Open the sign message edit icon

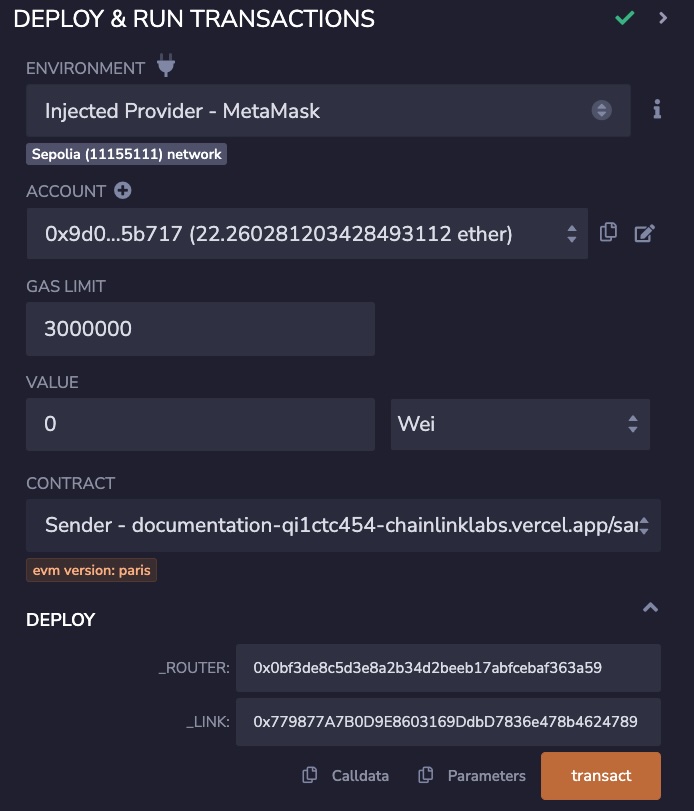644,233
